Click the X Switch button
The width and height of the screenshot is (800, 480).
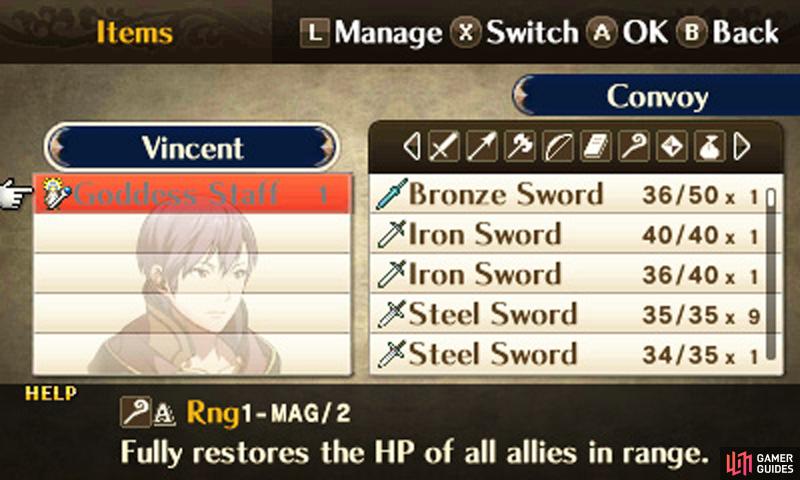pyautogui.click(x=514, y=33)
